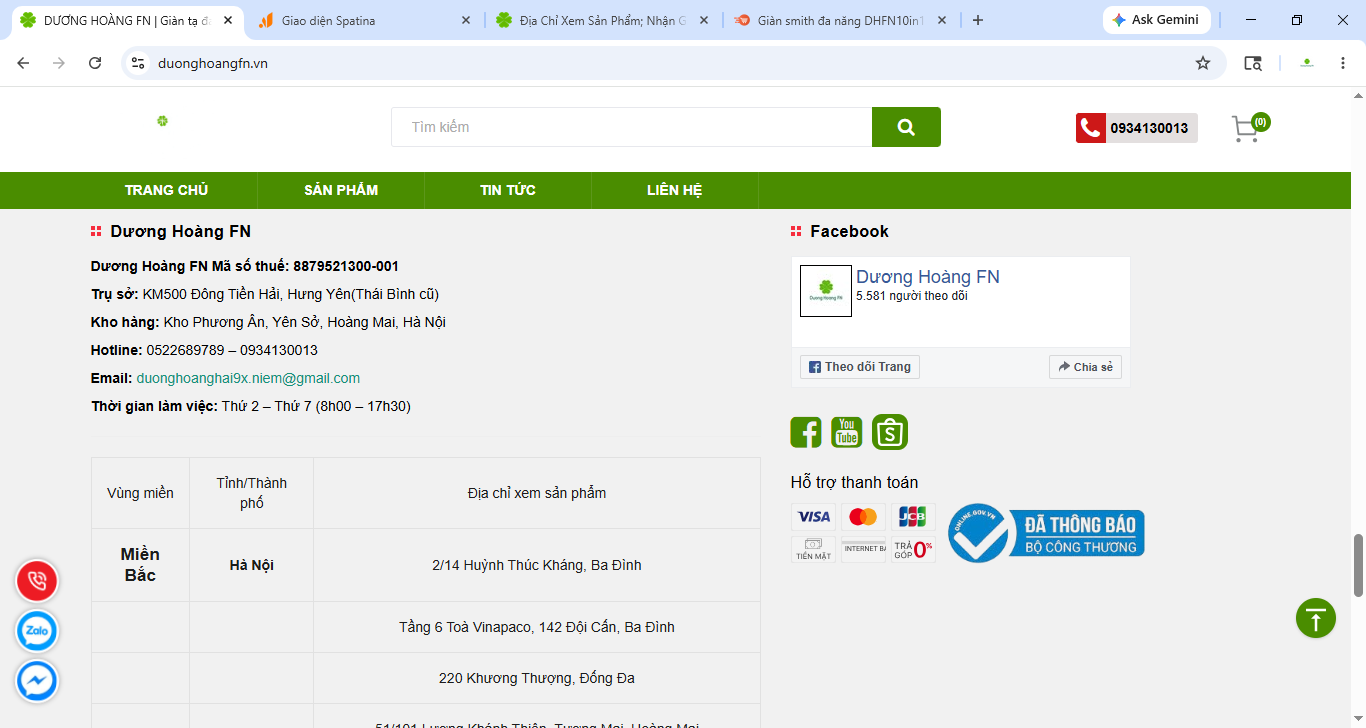Image resolution: width=1366 pixels, height=728 pixels.
Task: Click the Địa chỉ xem sản phẩm column header
Action: 537,493
